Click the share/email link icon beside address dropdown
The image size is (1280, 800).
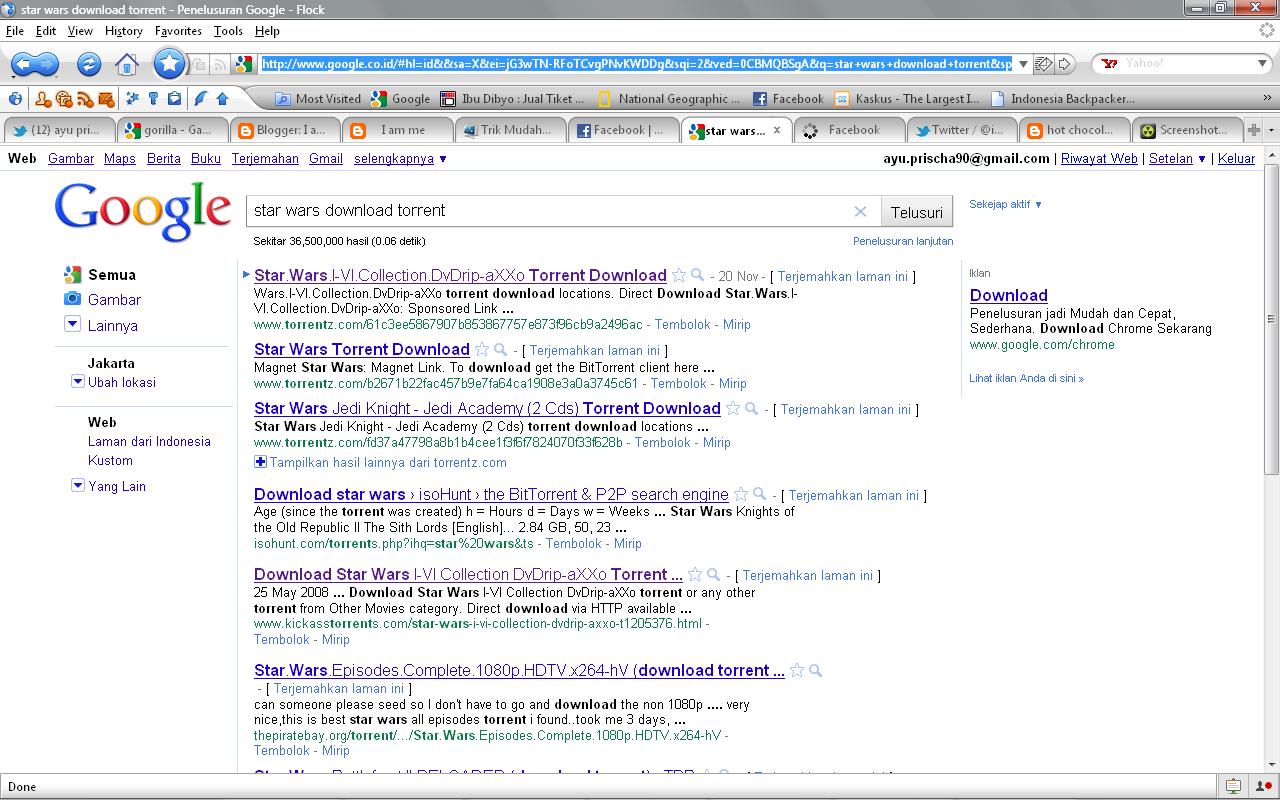click(x=1043, y=64)
